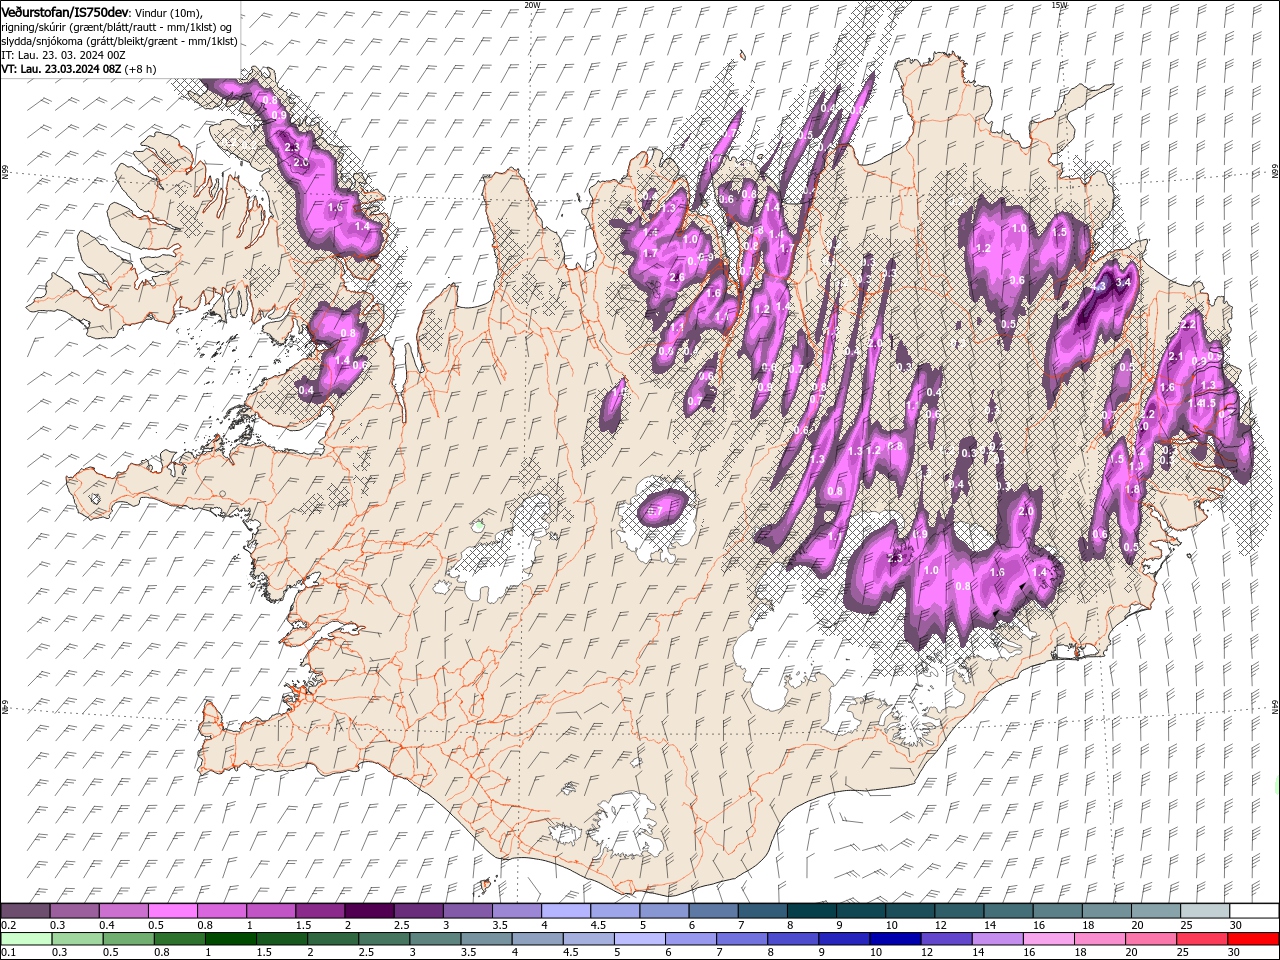The image size is (1280, 960).
Task: Click the 2.2 precipitation value on map
Action: pyautogui.click(x=1189, y=325)
